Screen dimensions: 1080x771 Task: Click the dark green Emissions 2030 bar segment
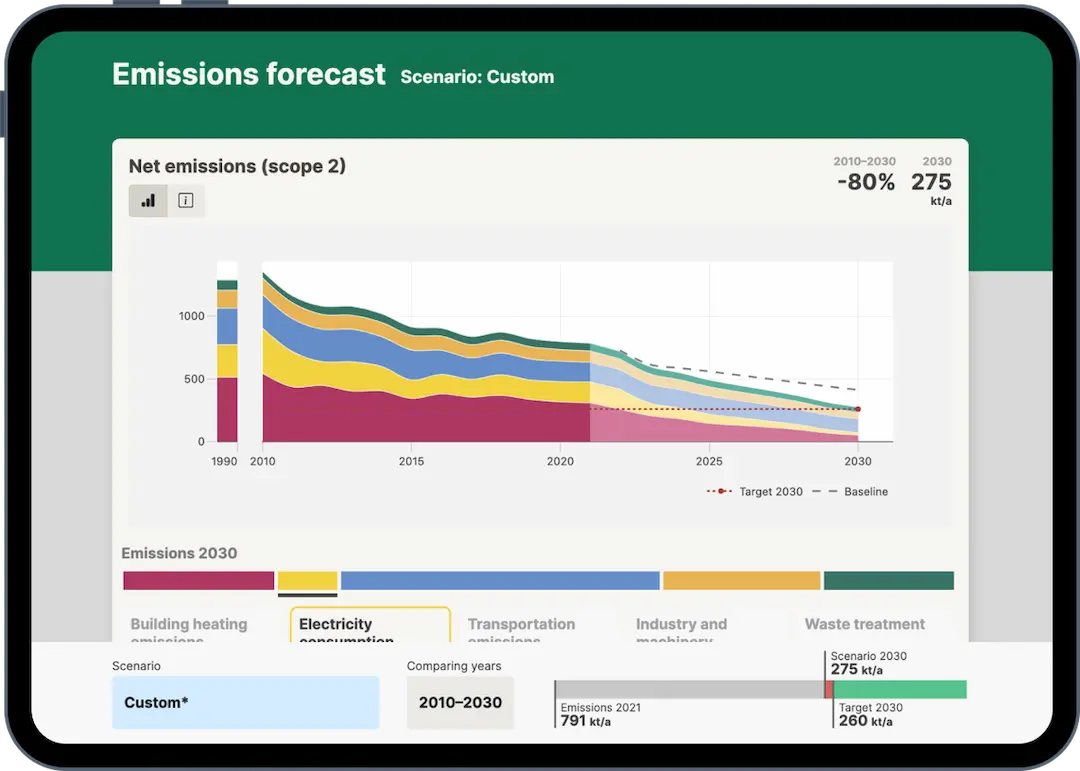pos(888,581)
